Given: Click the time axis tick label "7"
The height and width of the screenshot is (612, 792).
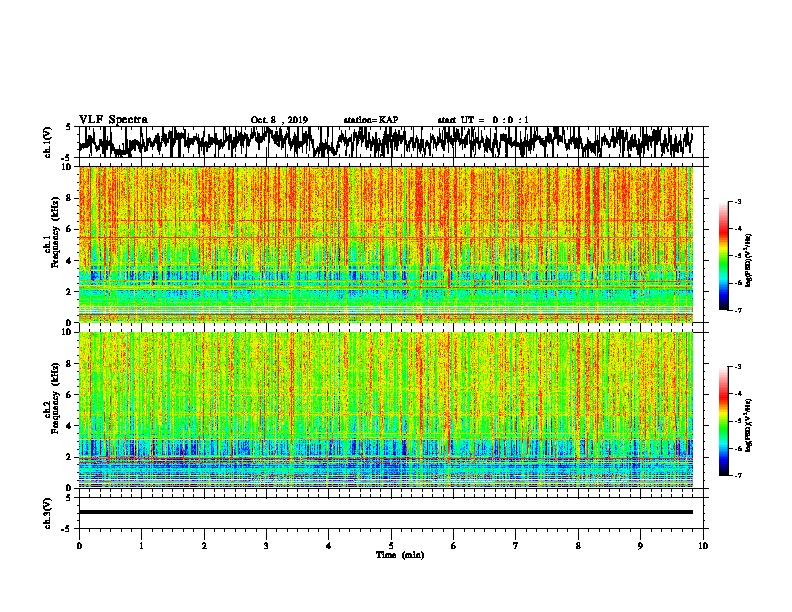Looking at the screenshot, I should [x=516, y=545].
